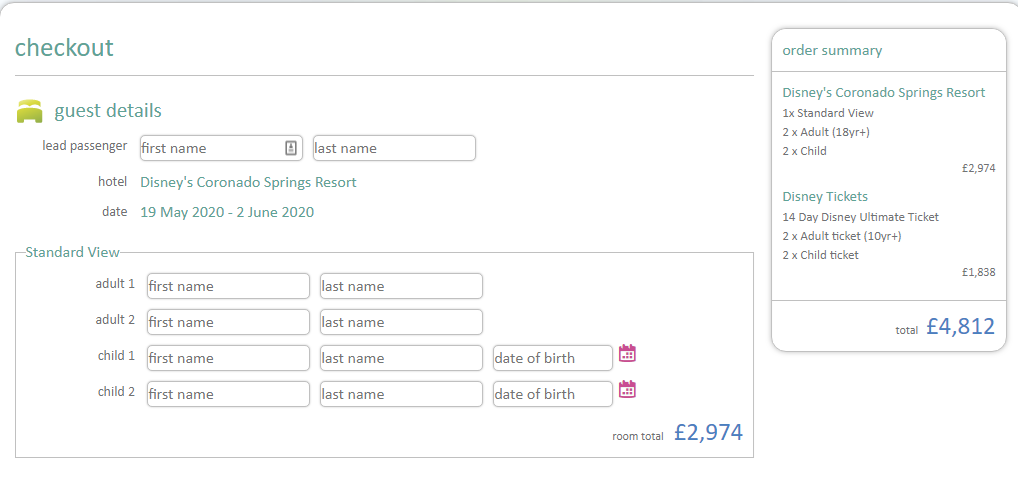Focus child 1 first name input
Screen dimensions: 1018x484
click(228, 358)
